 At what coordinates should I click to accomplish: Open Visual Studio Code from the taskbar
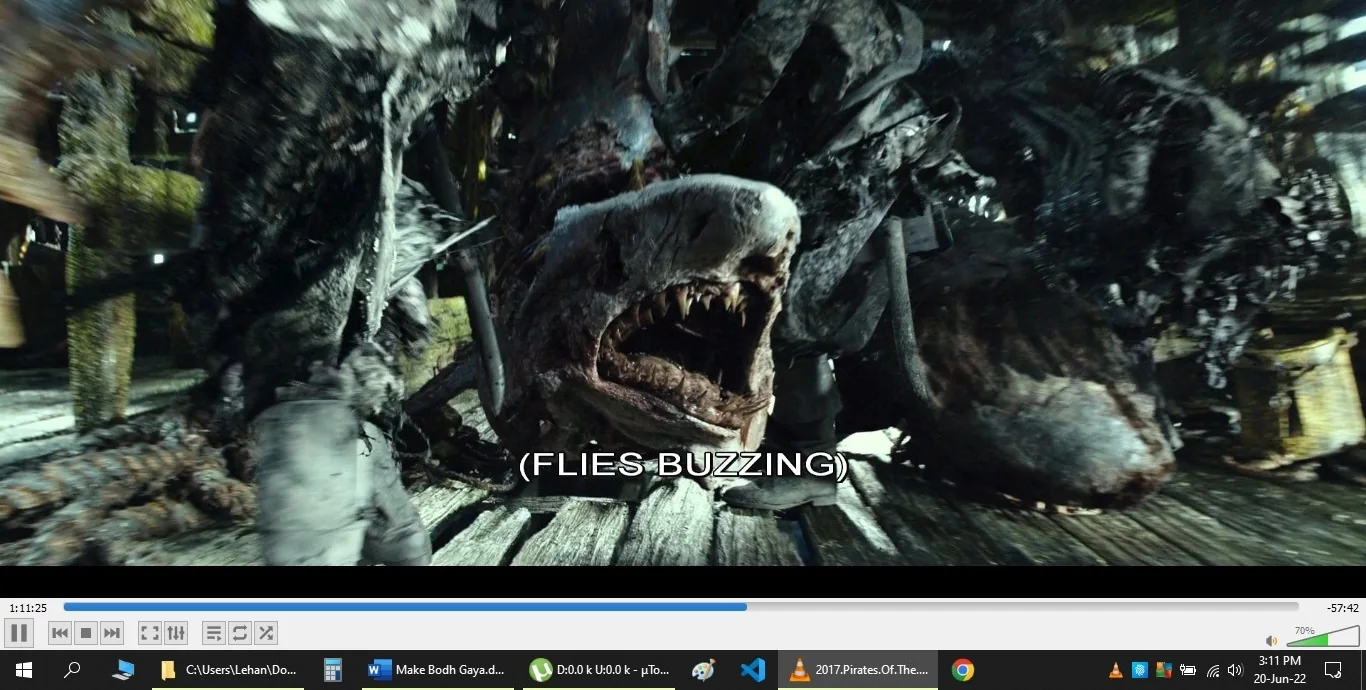point(753,670)
